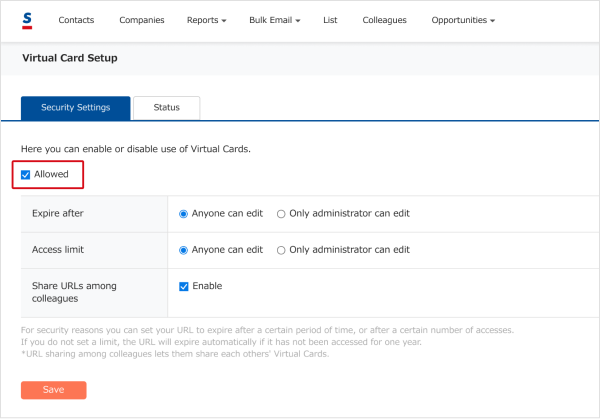Viewport: 600px width, 419px height.
Task: Toggle the Enable checkbox for sharing URLs
Action: [x=184, y=287]
